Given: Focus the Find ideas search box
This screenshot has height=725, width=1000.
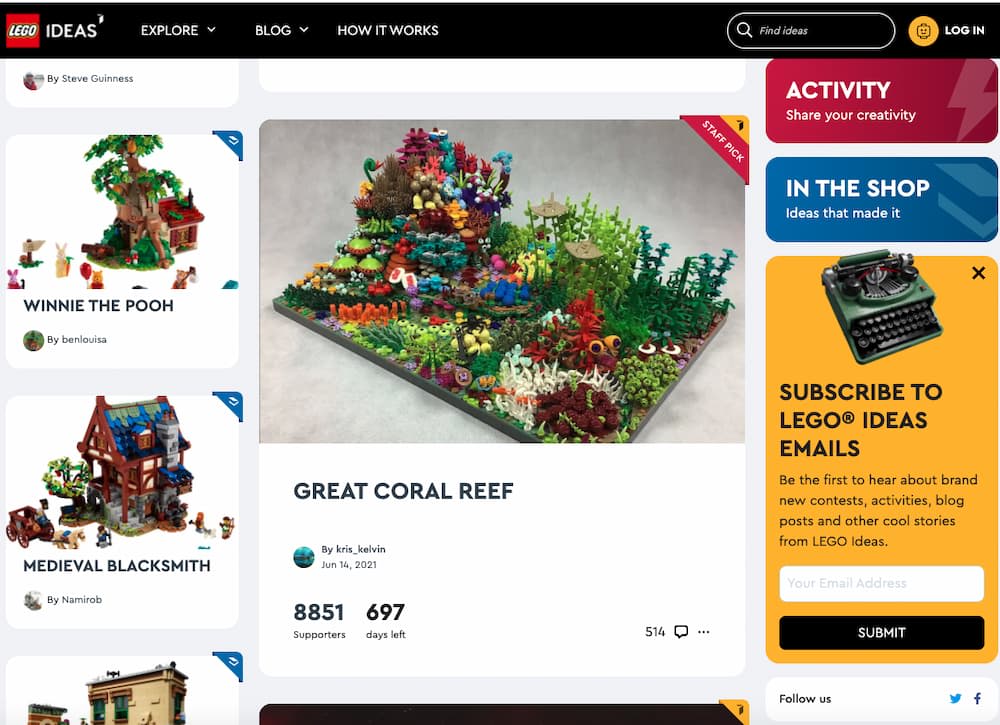Looking at the screenshot, I should pyautogui.click(x=811, y=30).
